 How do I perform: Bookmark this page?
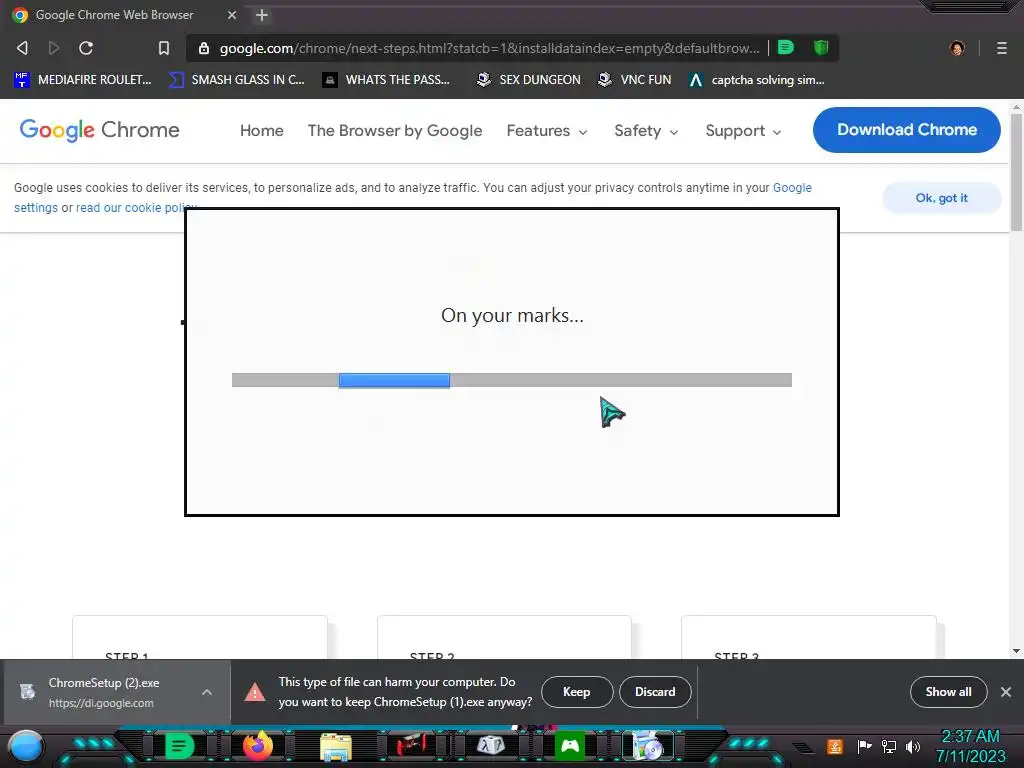pos(164,48)
